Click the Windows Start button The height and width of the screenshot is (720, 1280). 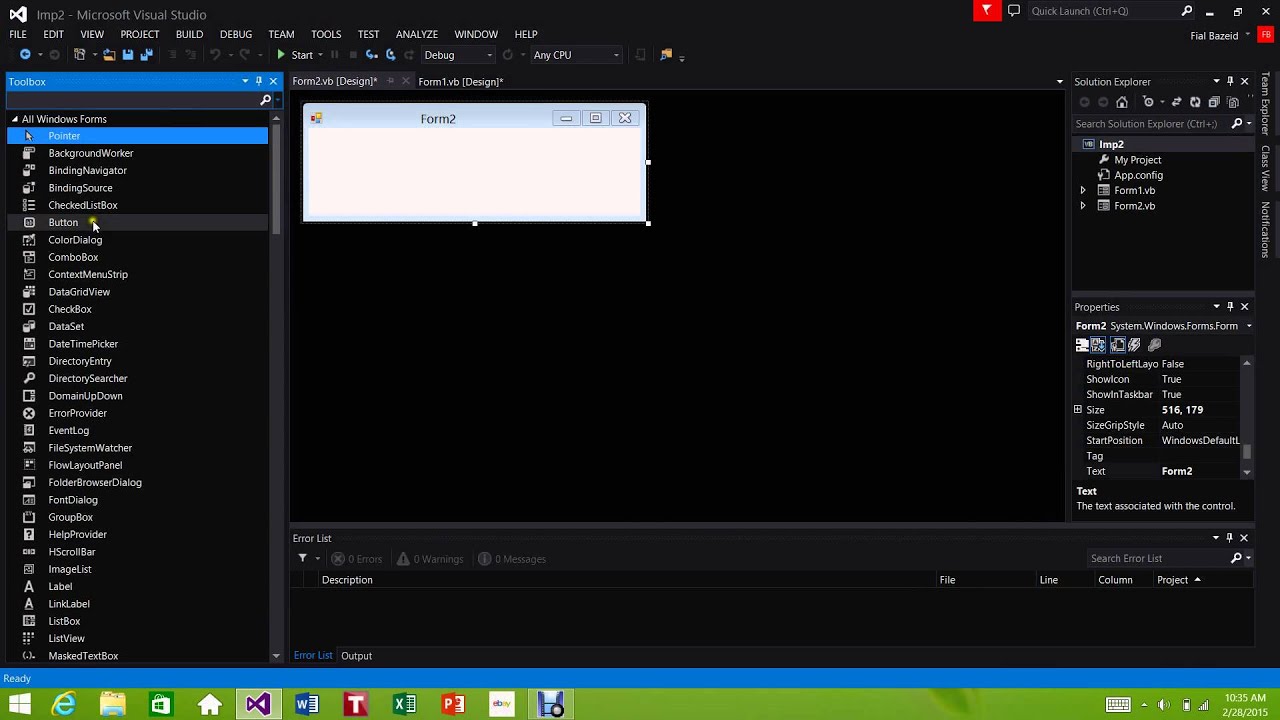pyautogui.click(x=19, y=704)
